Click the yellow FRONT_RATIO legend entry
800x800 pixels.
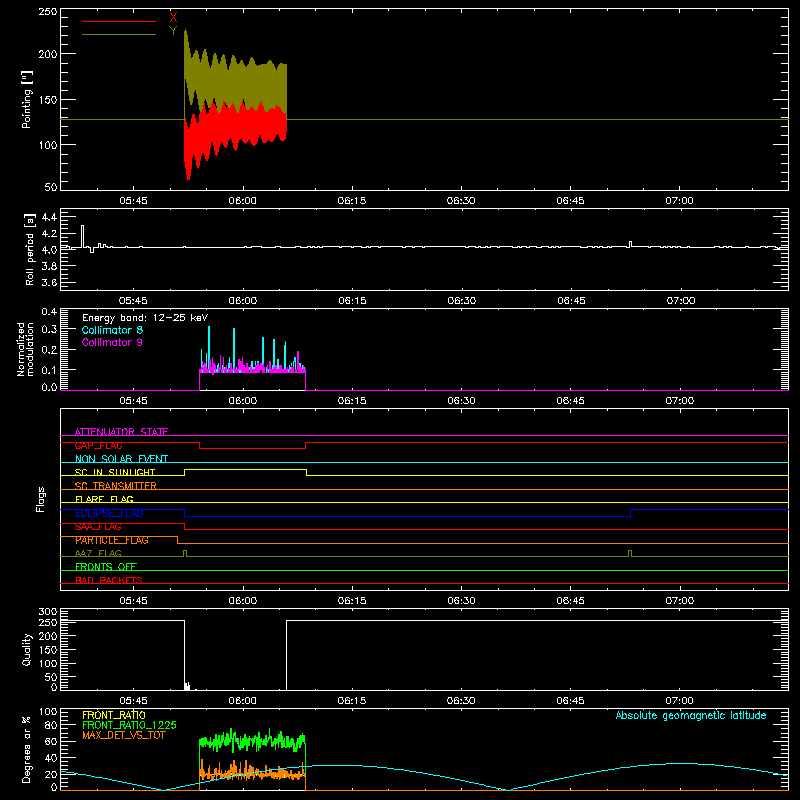[114, 715]
